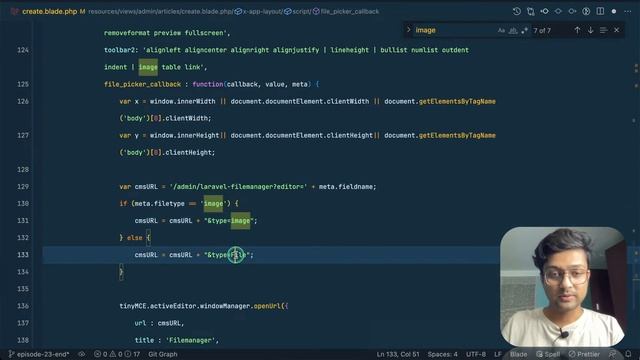Toggle Match Whole Word in find widget

point(513,30)
